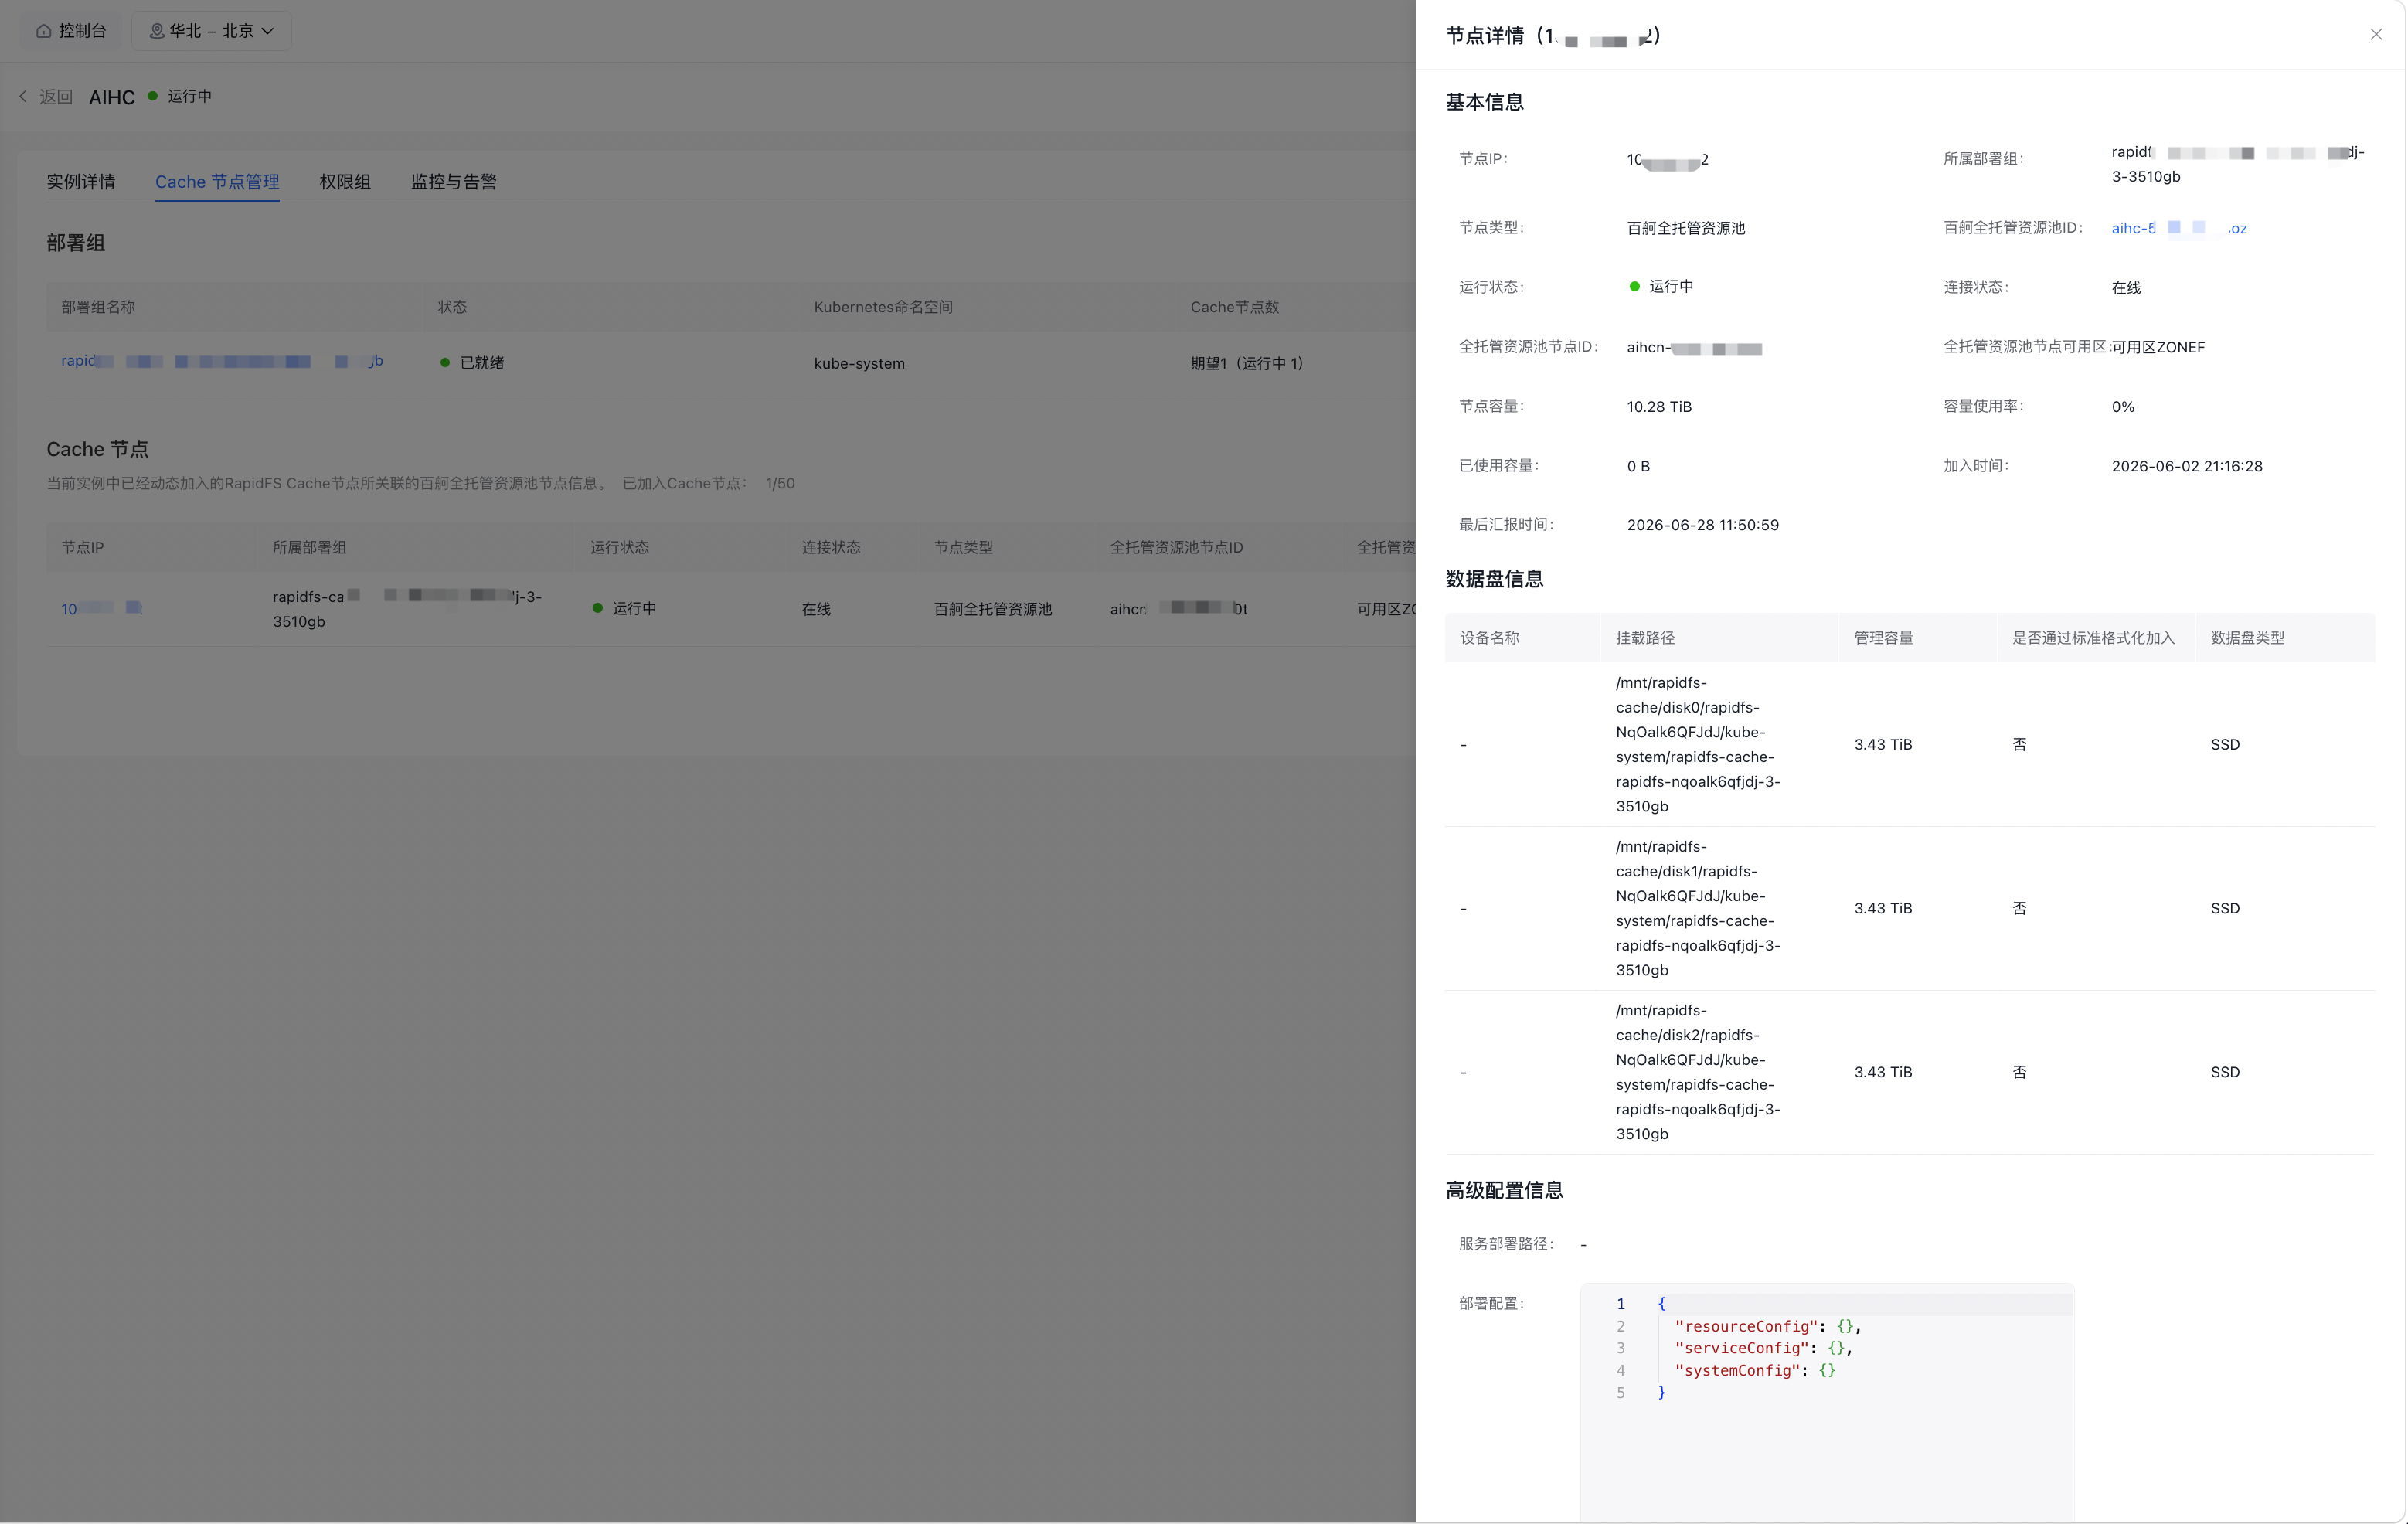
Task: Click the 可用区ZONEF value
Action: pos(2158,347)
